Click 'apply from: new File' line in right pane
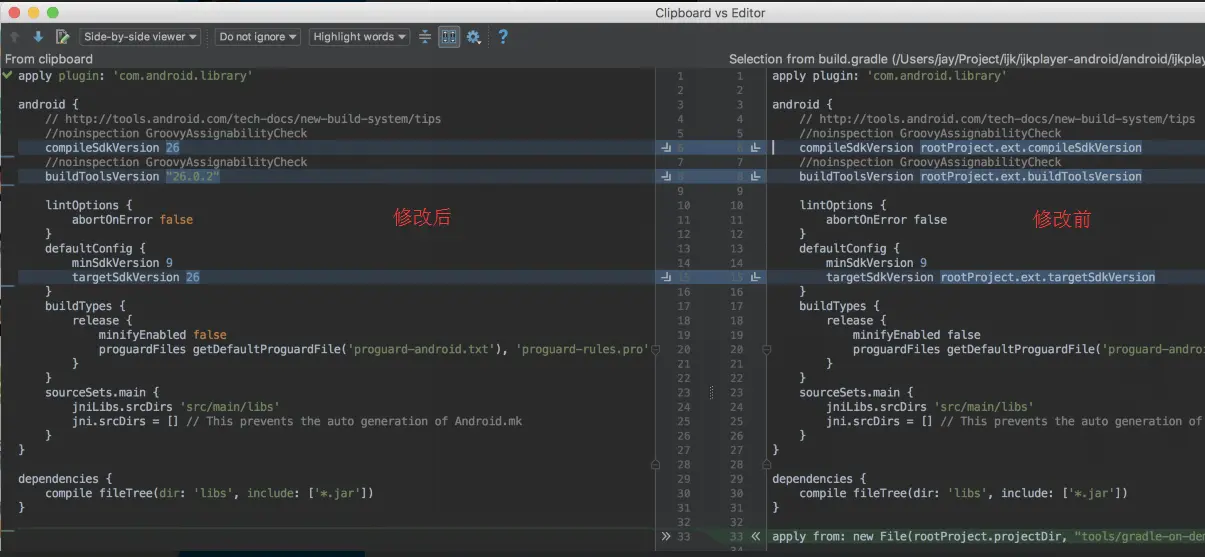1205x557 pixels. point(988,536)
